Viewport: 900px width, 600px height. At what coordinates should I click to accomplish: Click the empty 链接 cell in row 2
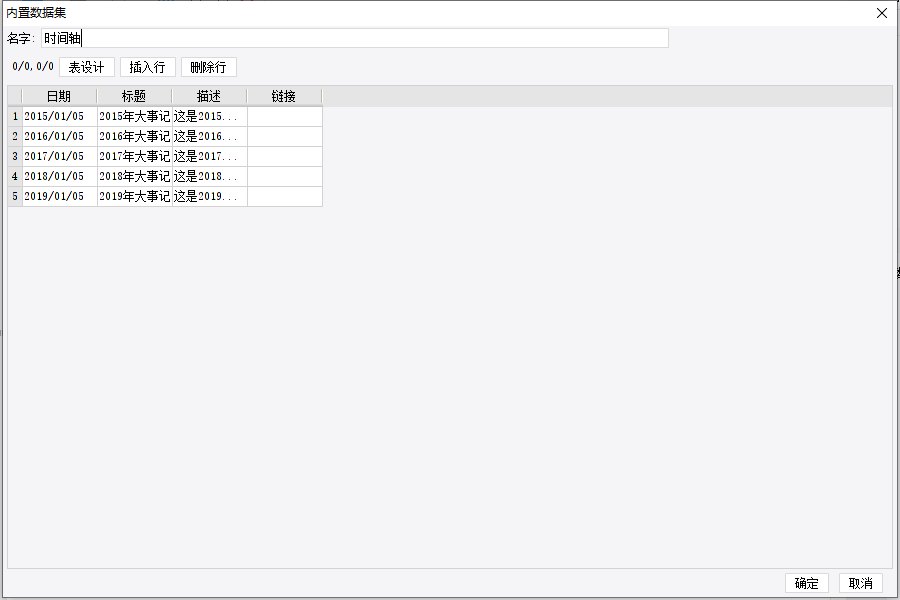[285, 137]
